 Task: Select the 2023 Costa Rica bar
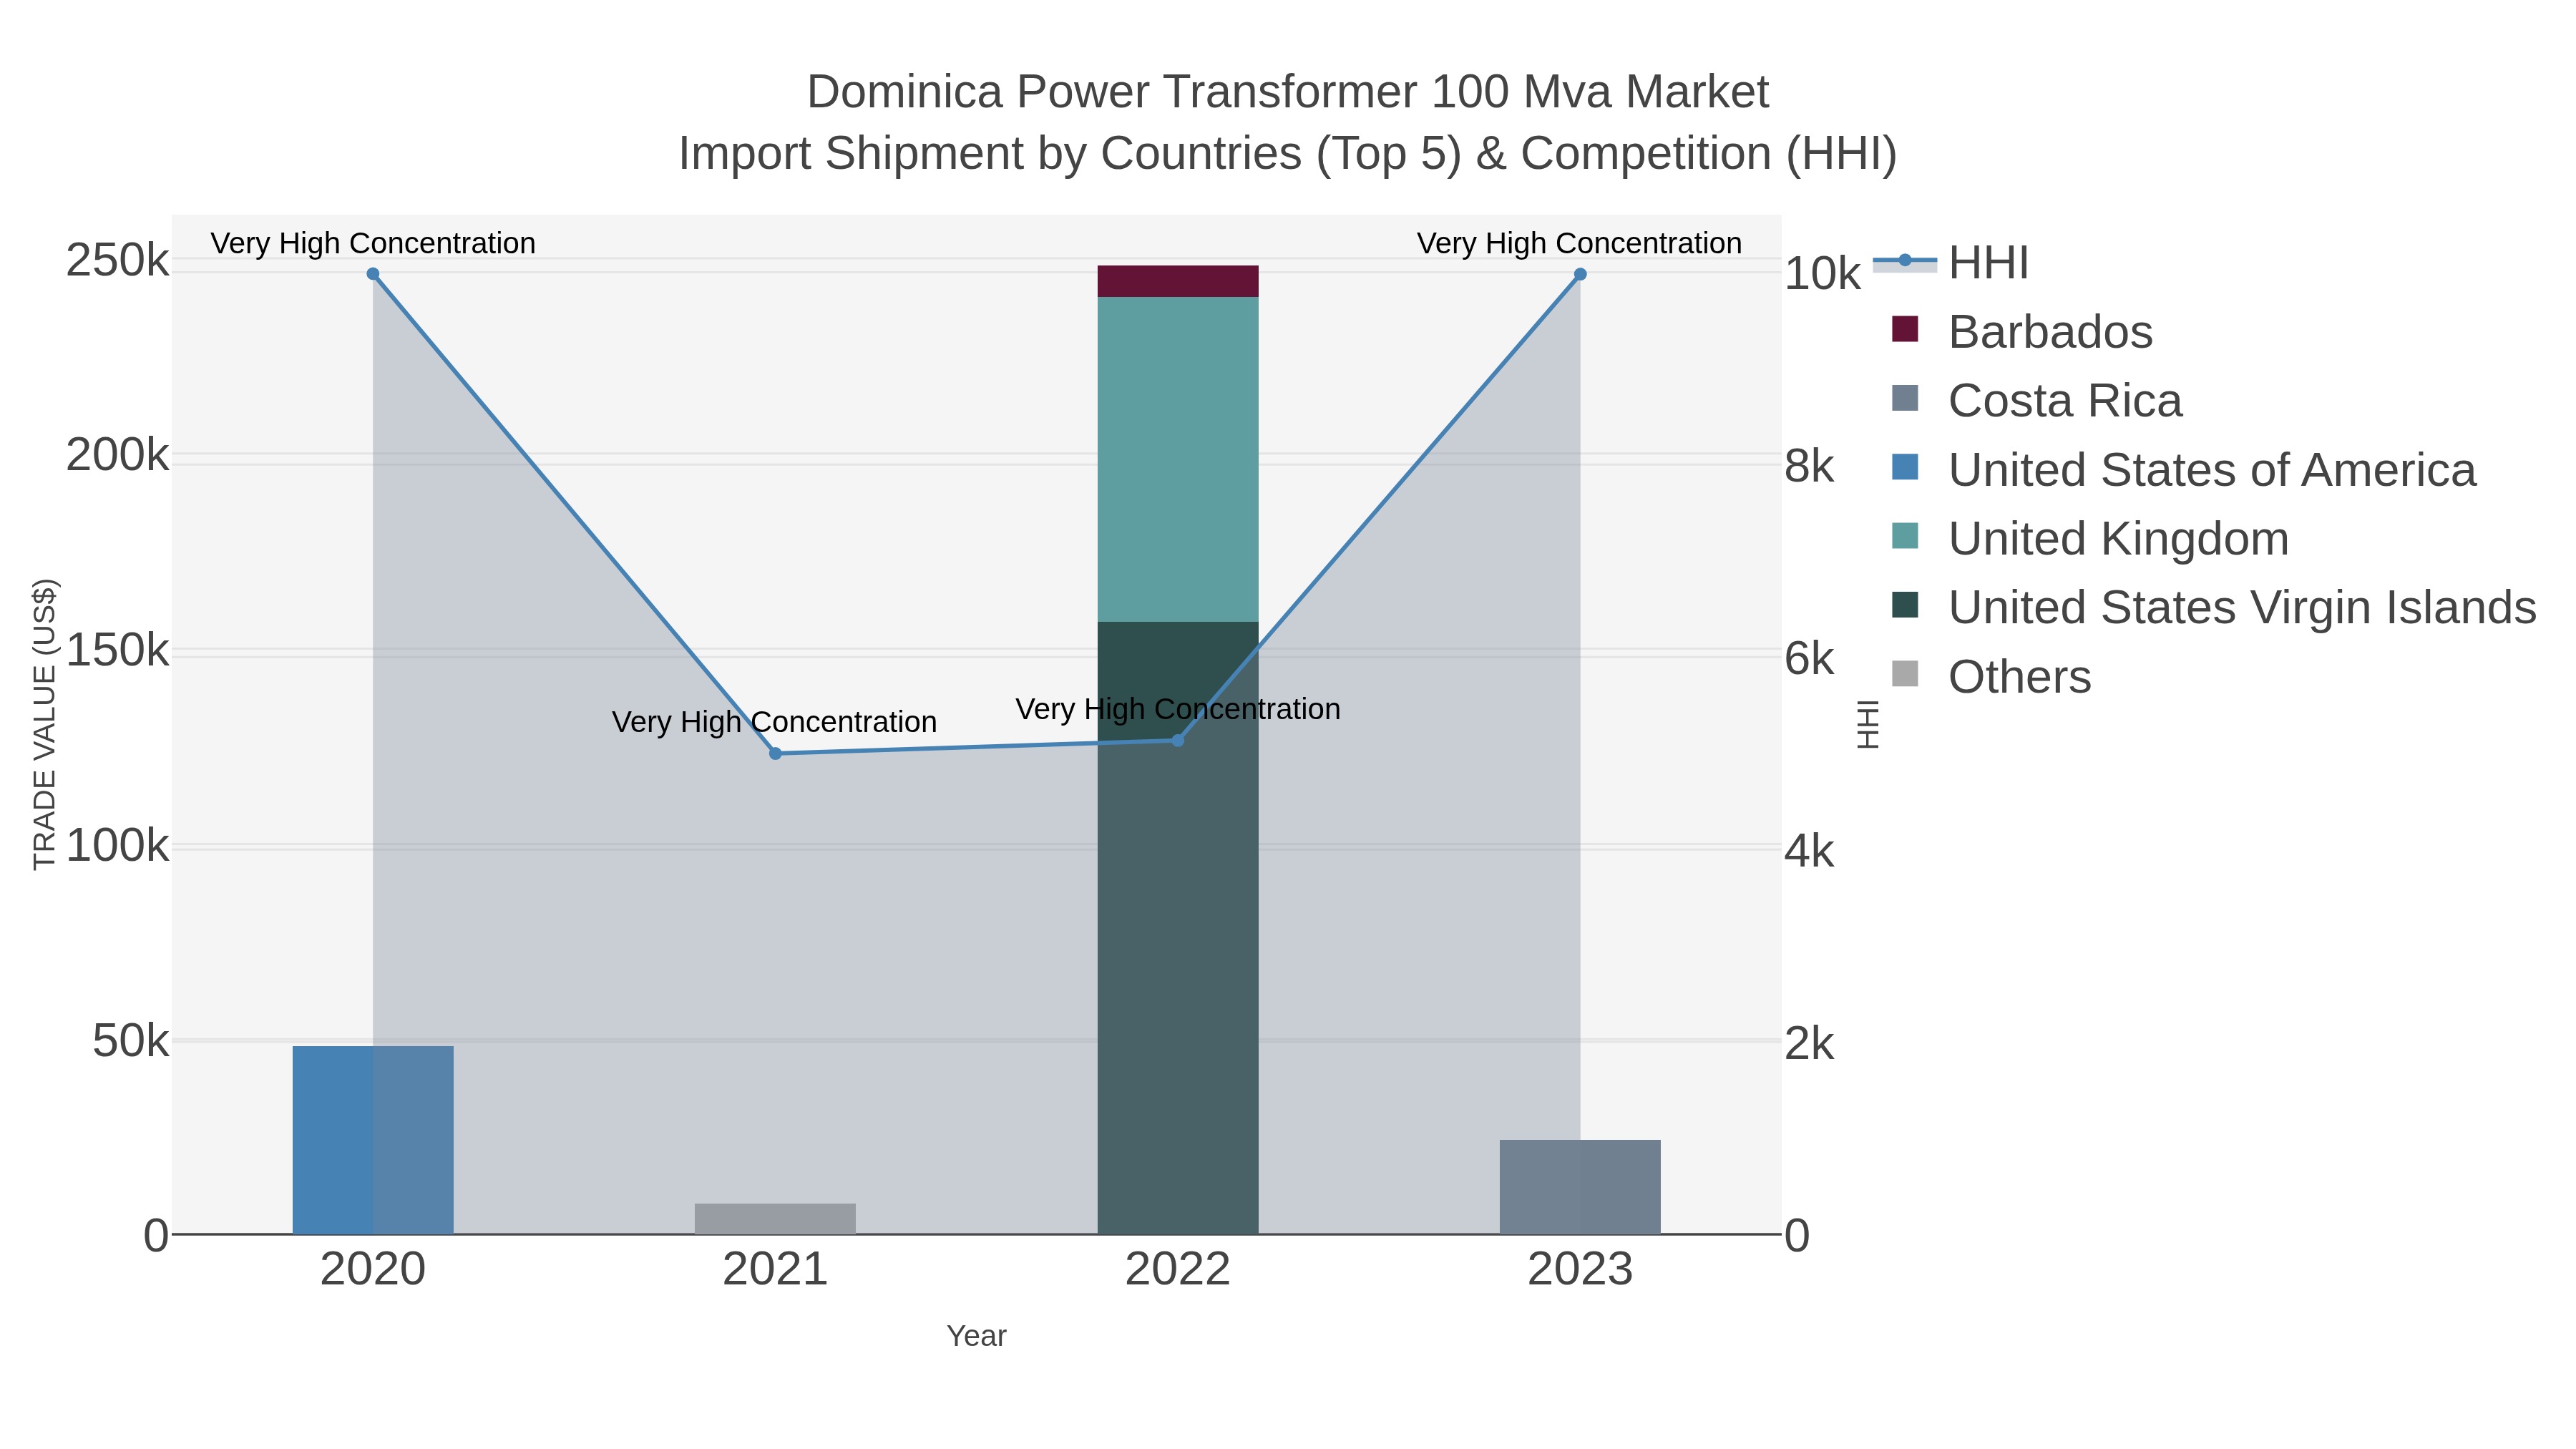(x=1580, y=1187)
